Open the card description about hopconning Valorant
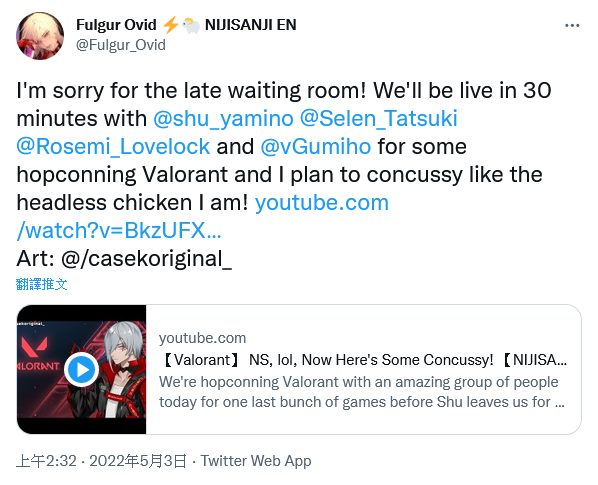 click(x=362, y=392)
